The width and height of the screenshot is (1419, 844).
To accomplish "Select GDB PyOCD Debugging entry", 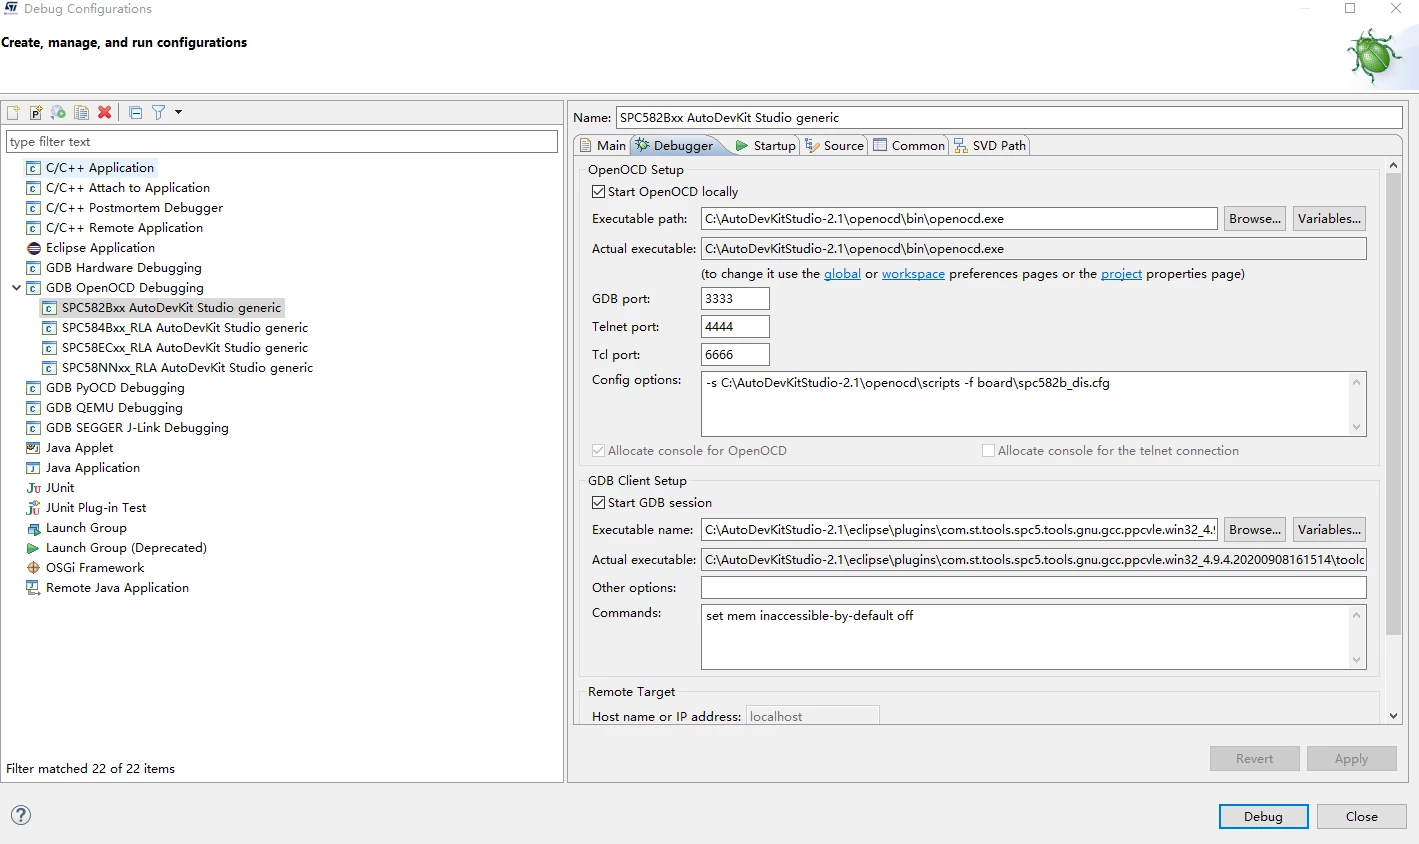I will [x=115, y=388].
